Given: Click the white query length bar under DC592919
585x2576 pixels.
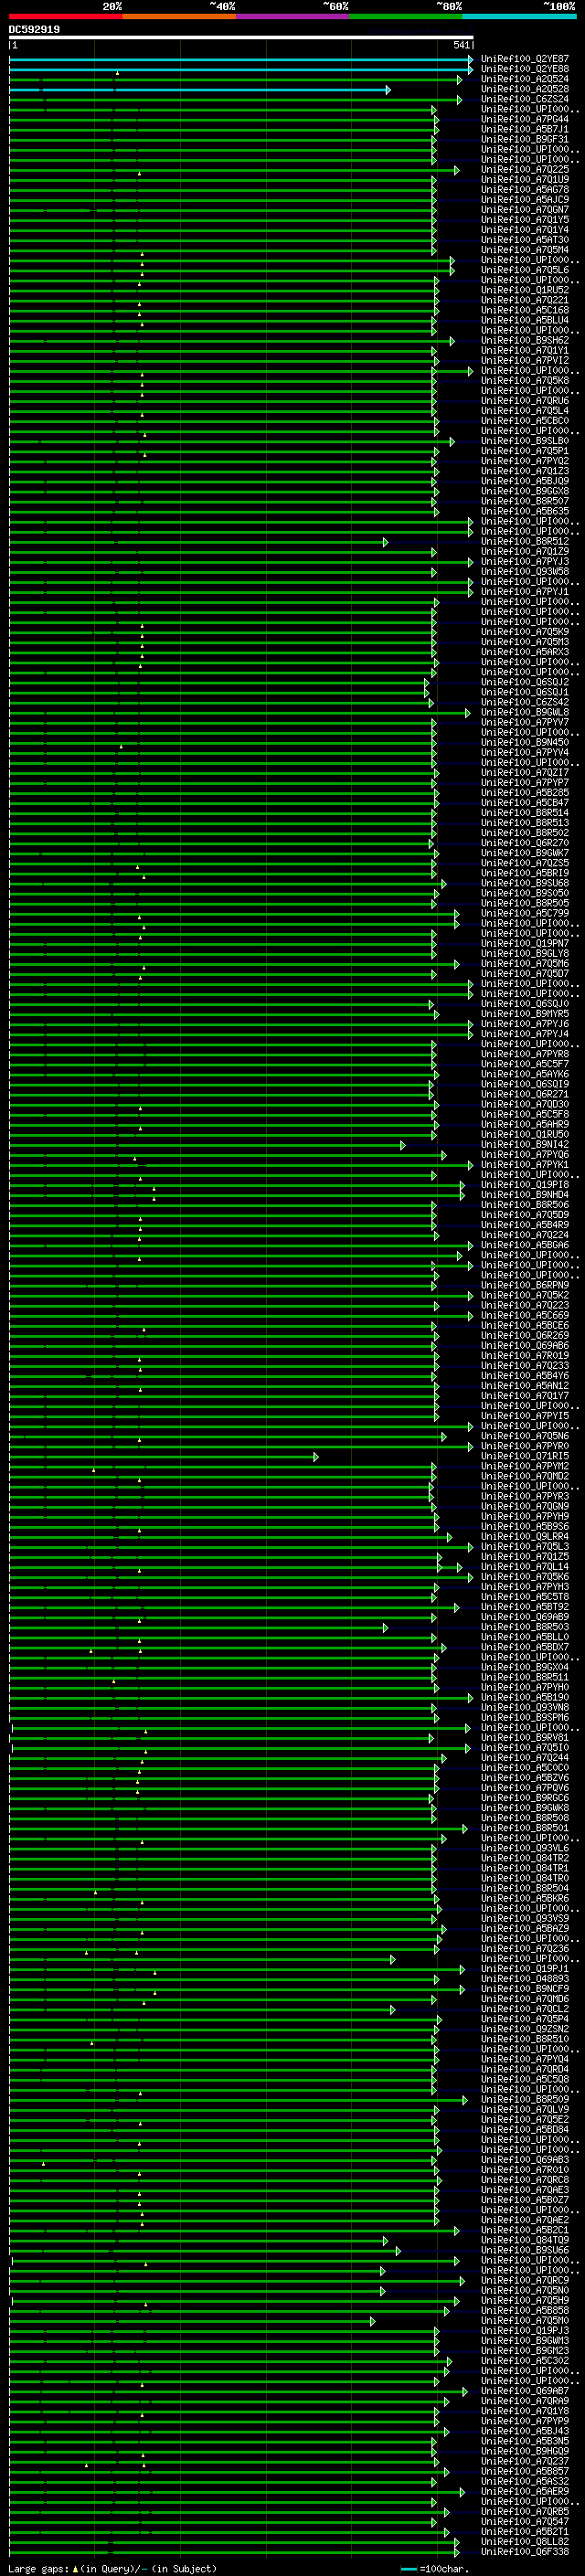Looking at the screenshot, I should click(241, 38).
